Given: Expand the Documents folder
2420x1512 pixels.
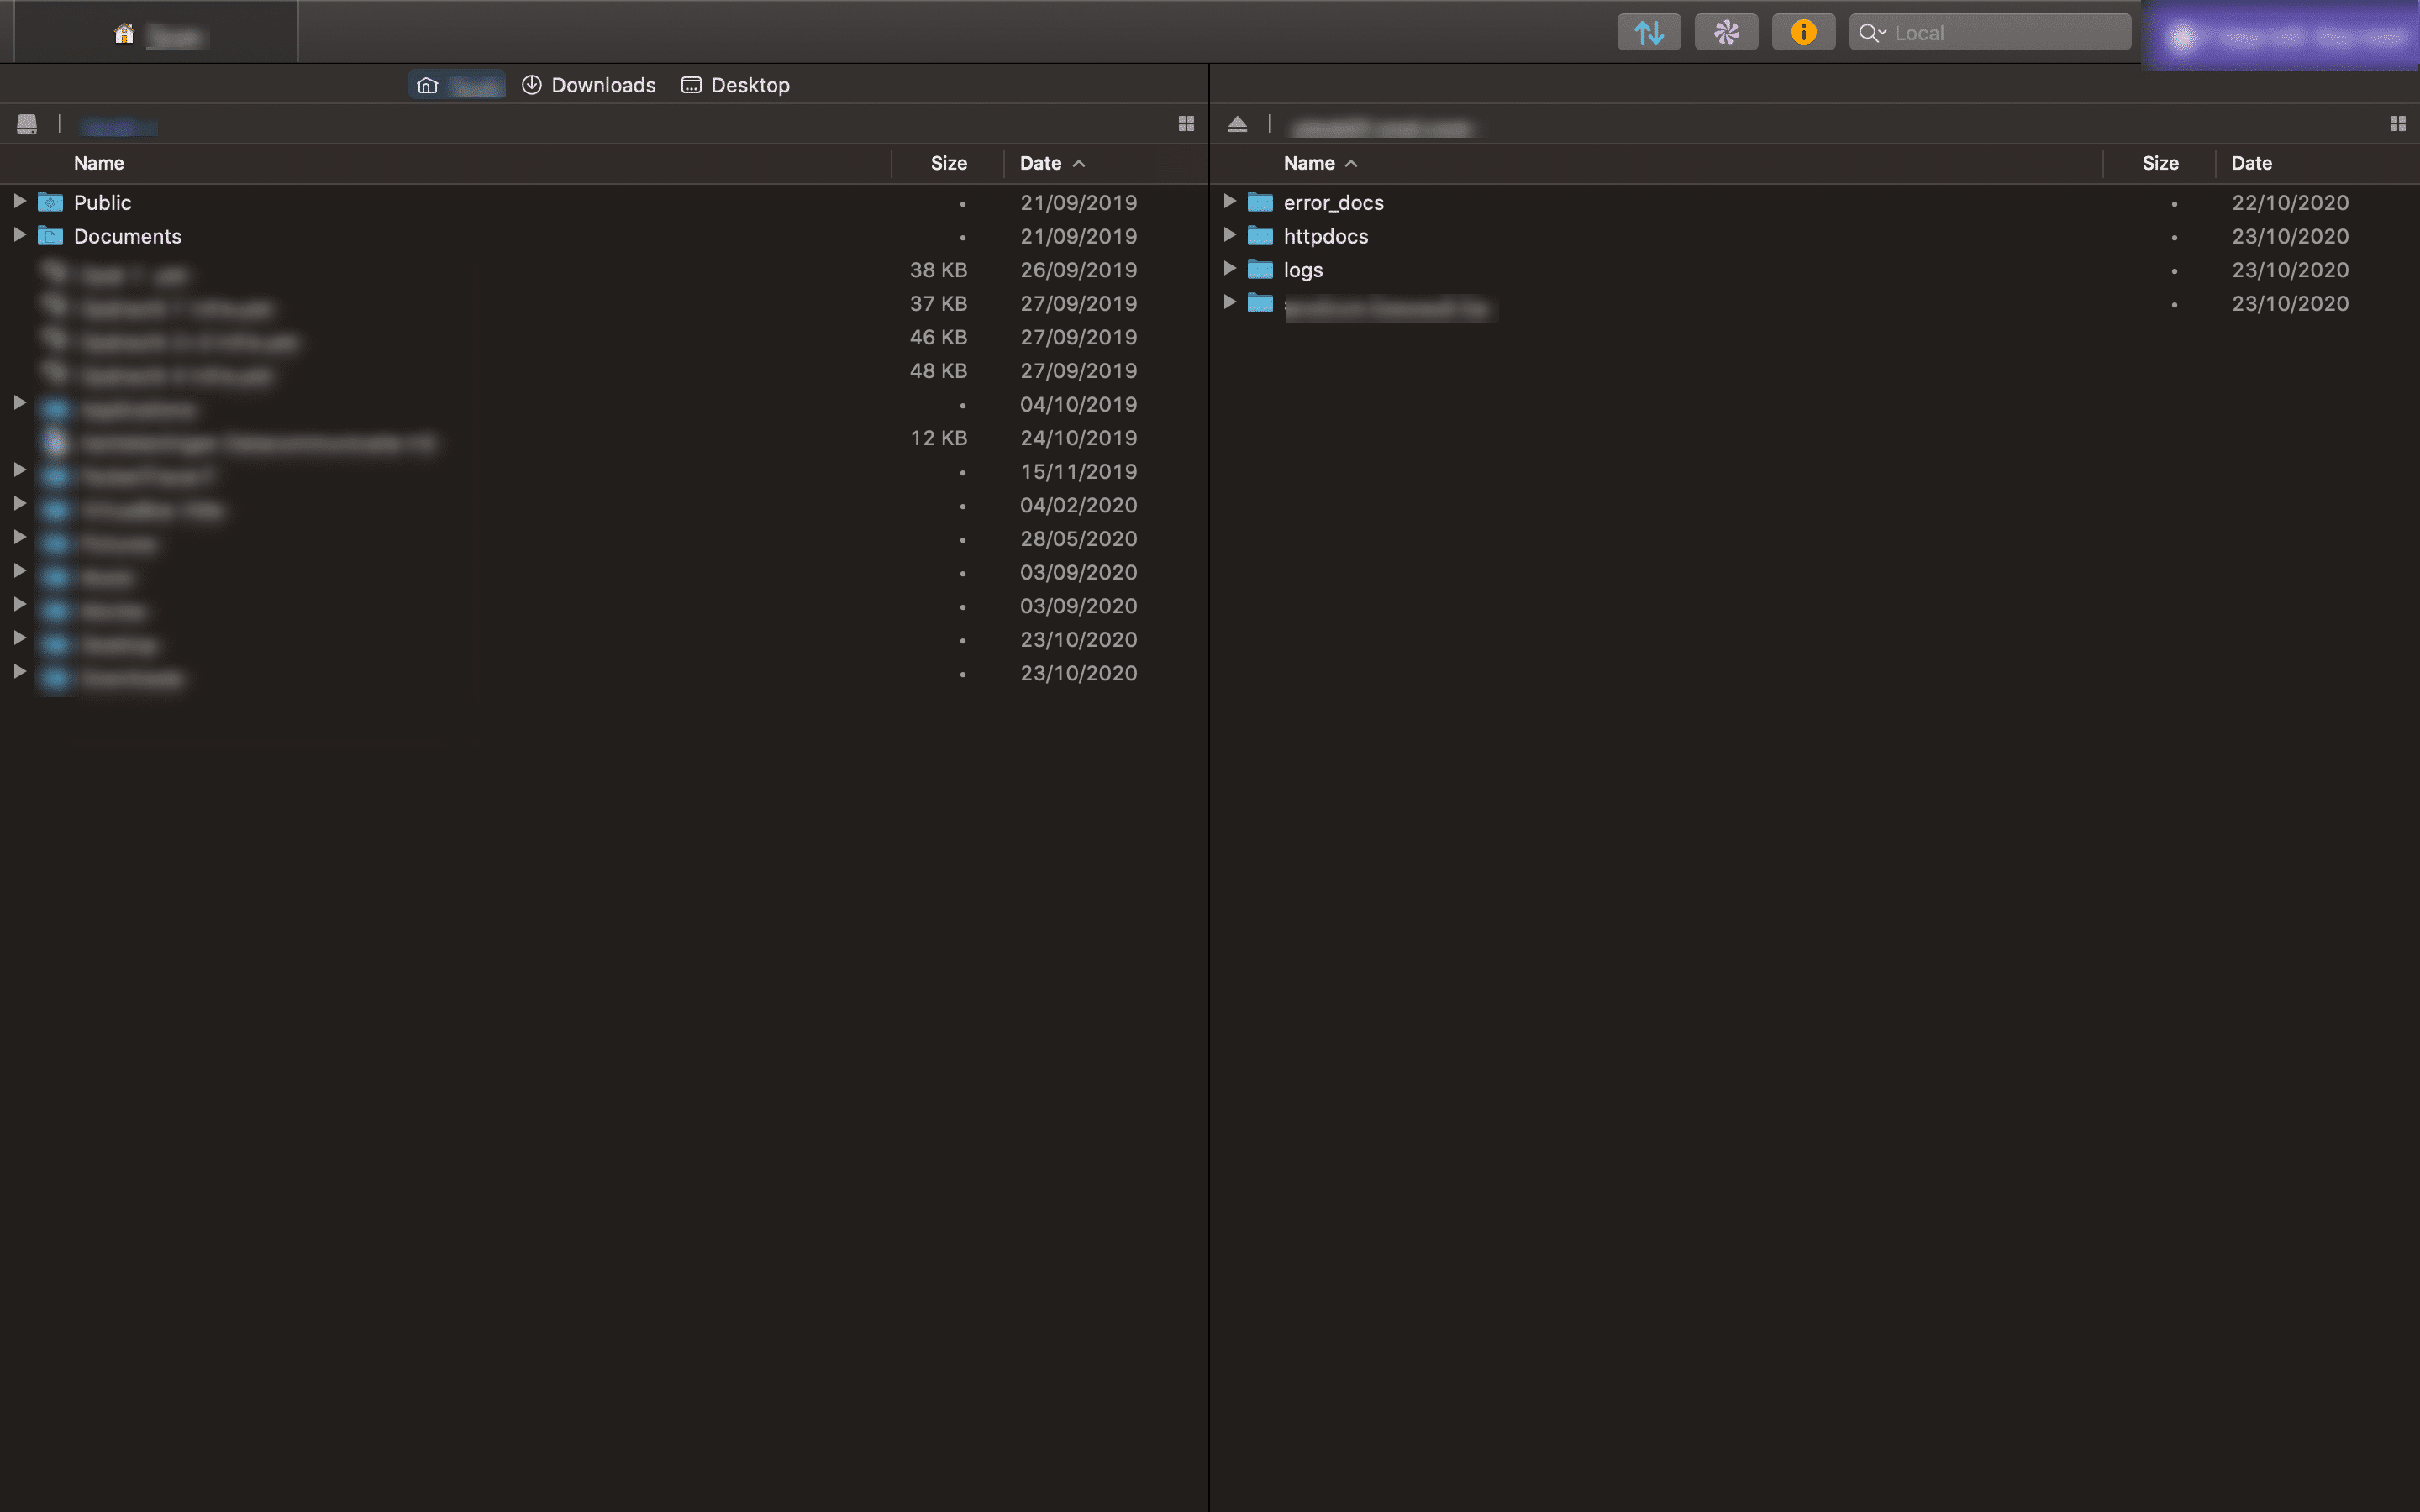Looking at the screenshot, I should click(19, 235).
